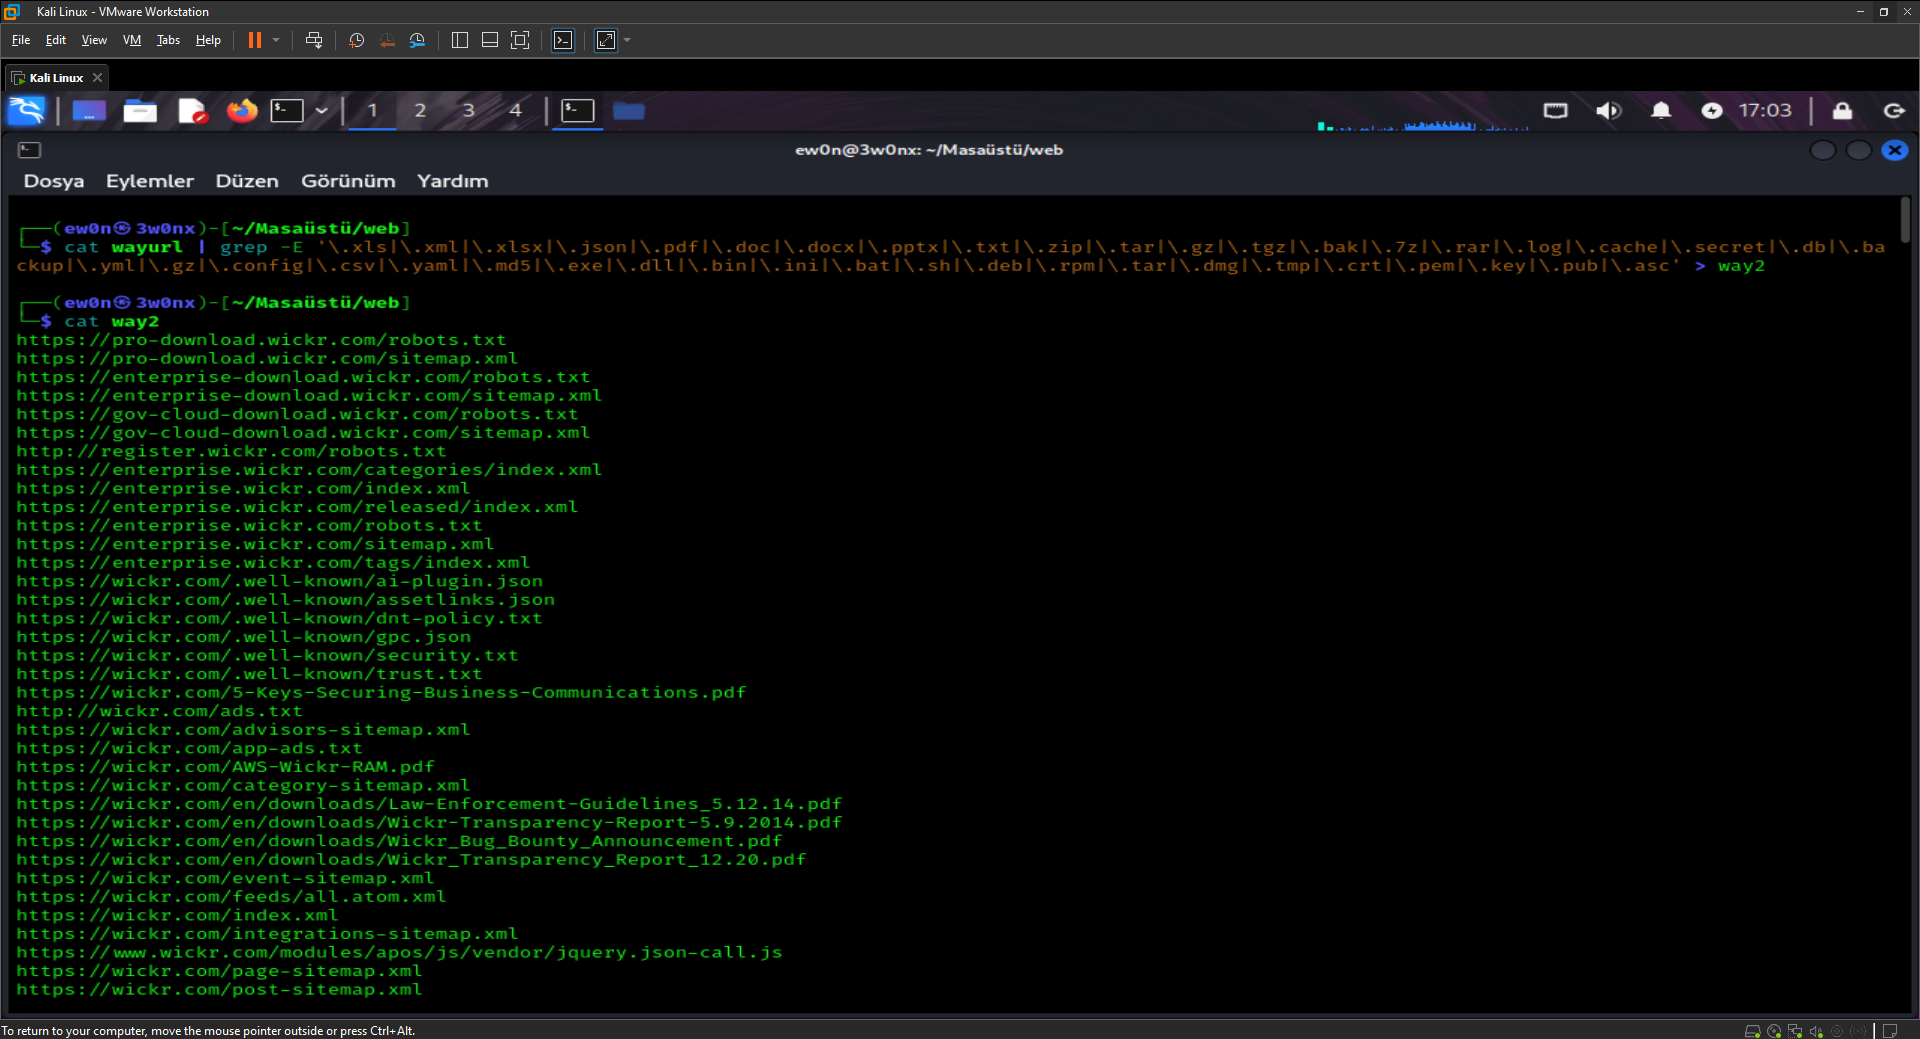Image resolution: width=1920 pixels, height=1039 pixels.
Task: Open the terminal Dosya menu
Action: (x=54, y=181)
